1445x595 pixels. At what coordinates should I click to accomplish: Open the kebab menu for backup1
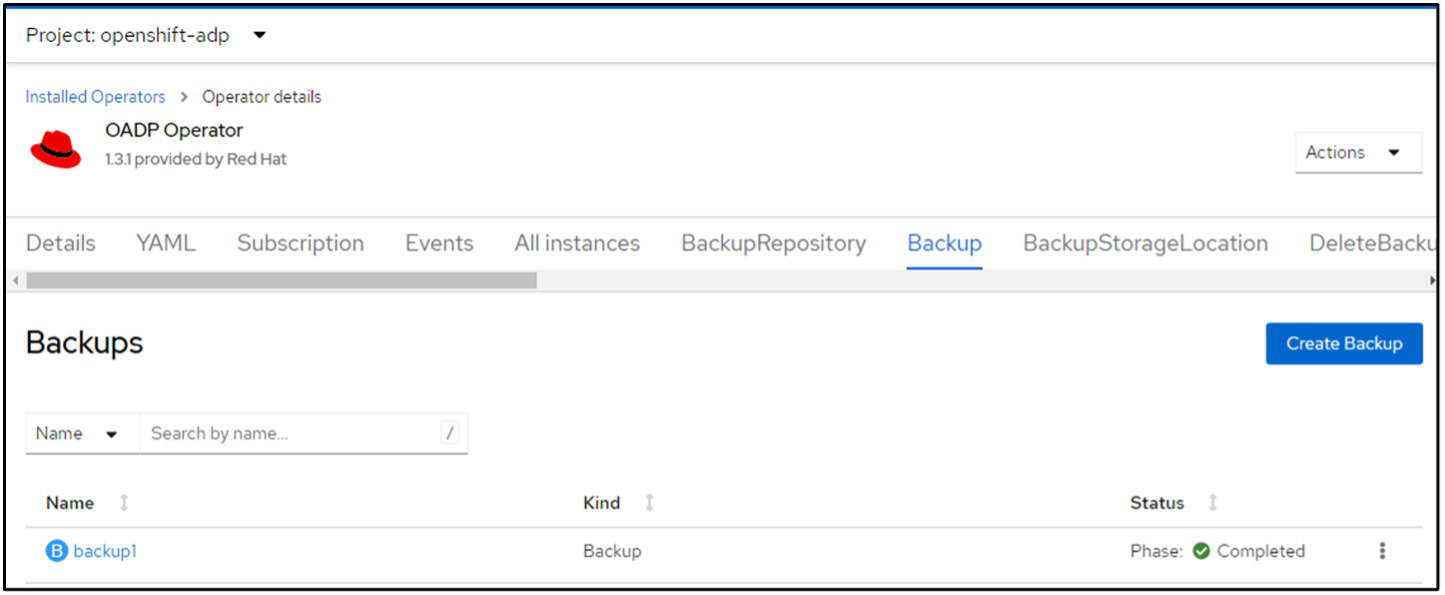pos(1382,551)
